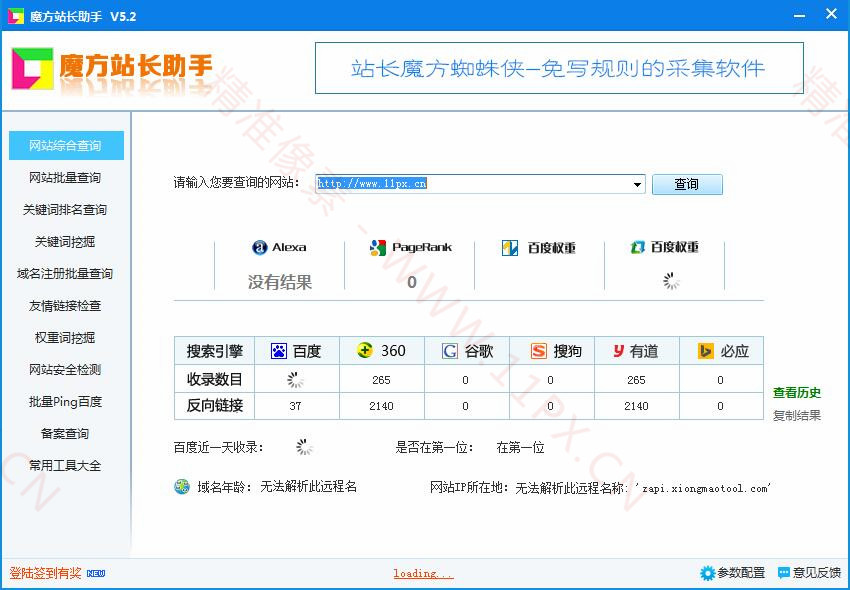
Task: Click the speech bubble icon for 意见反馈
Action: pyautogui.click(x=784, y=573)
